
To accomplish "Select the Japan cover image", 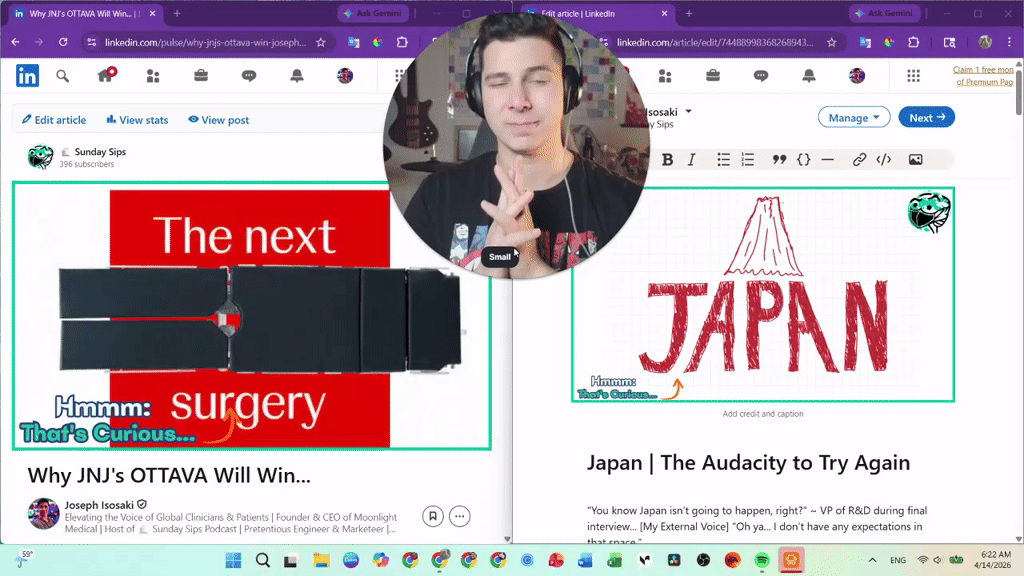I will coord(763,295).
